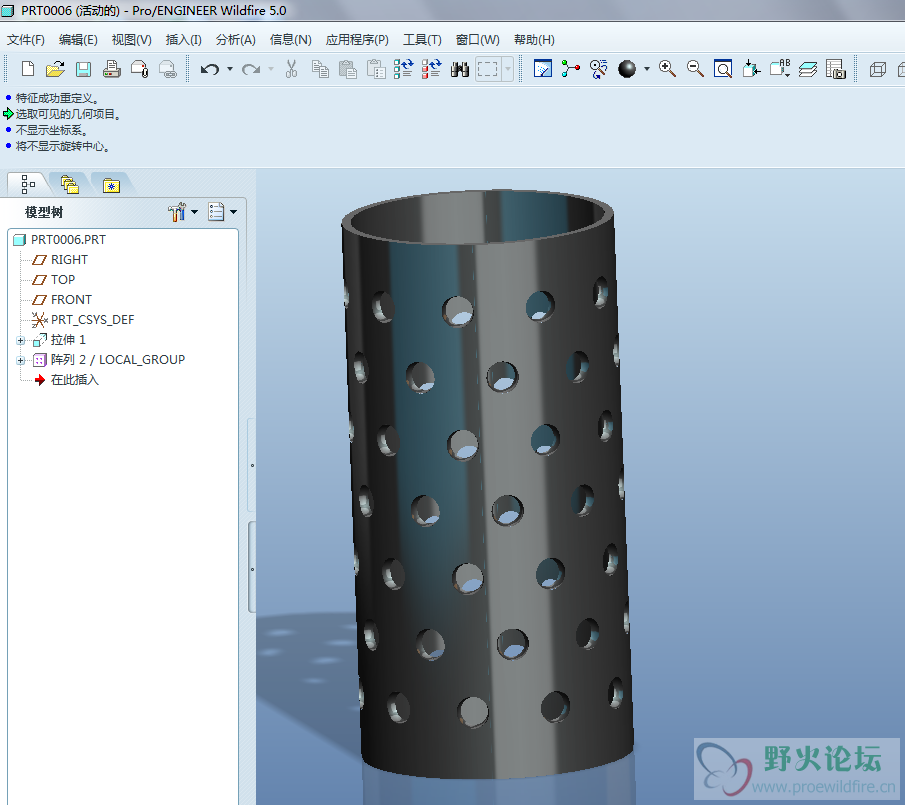Regenerate the model
The height and width of the screenshot is (805, 905).
coord(403,69)
